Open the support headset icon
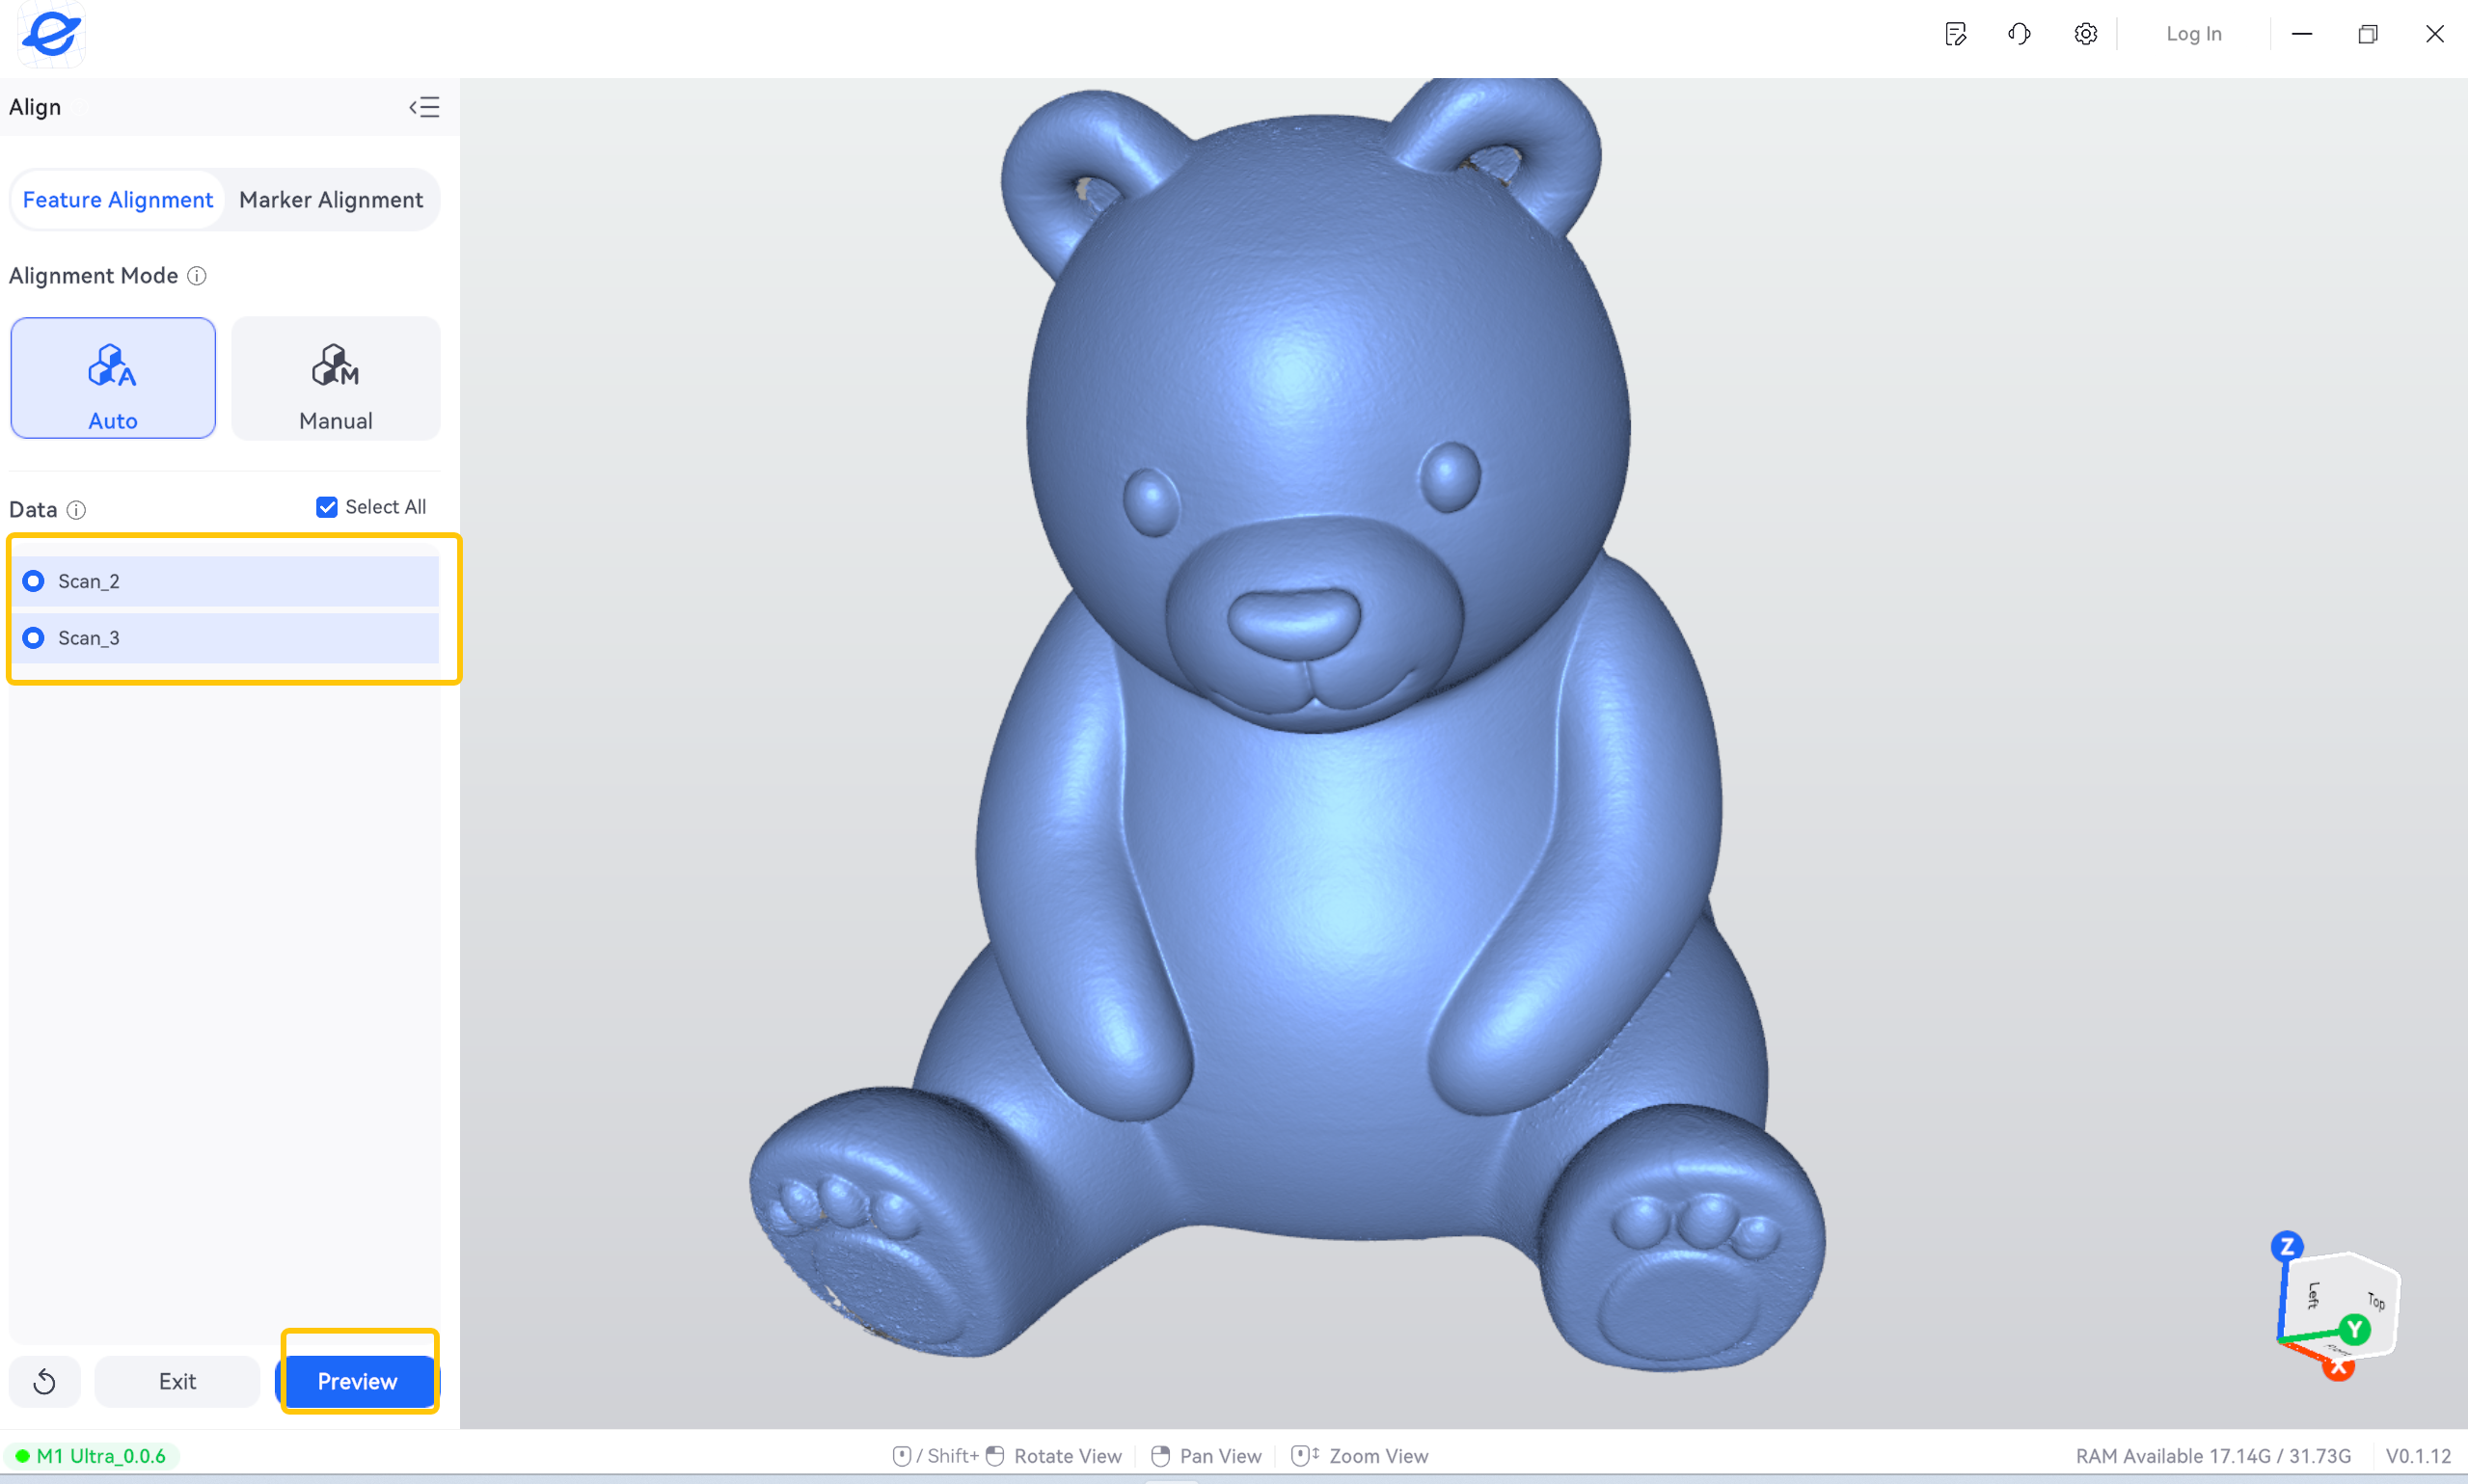2468x1484 pixels. click(2019, 34)
